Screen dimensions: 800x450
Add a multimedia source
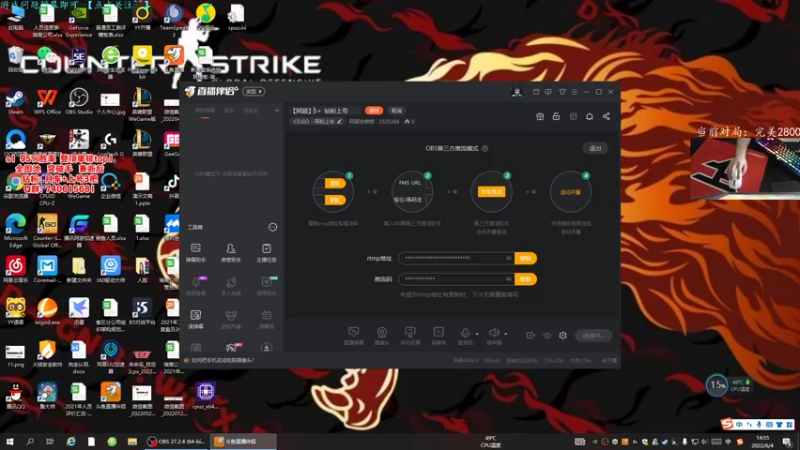(438, 336)
